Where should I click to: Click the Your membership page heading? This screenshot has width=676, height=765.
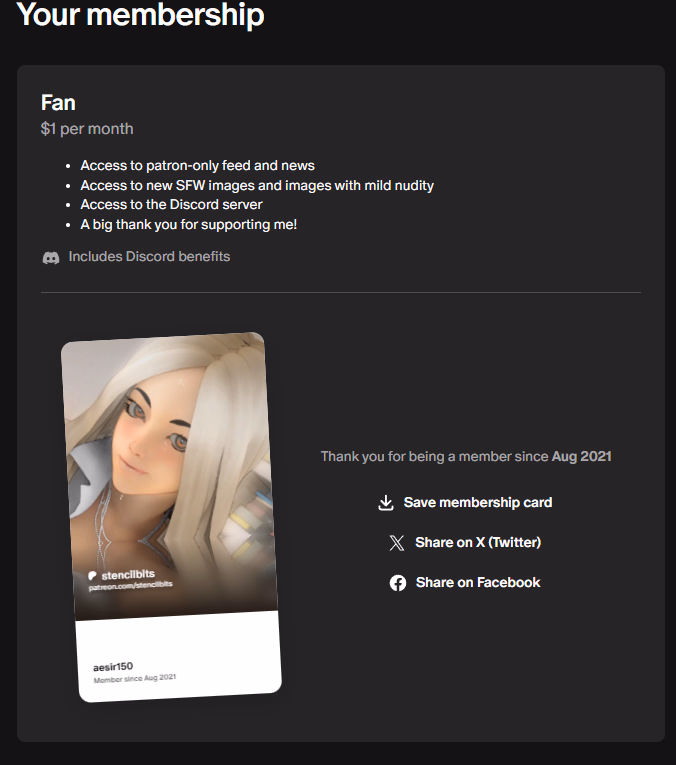point(140,14)
